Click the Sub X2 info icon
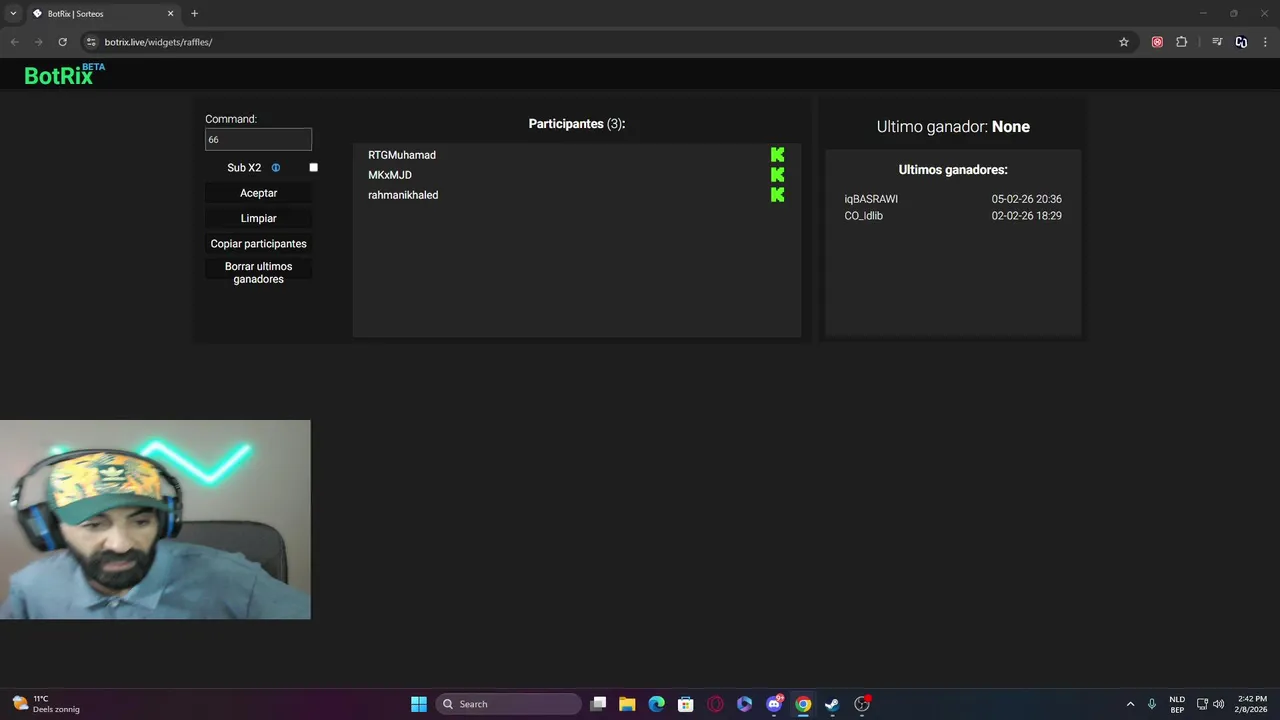This screenshot has height=720, width=1280. point(276,168)
